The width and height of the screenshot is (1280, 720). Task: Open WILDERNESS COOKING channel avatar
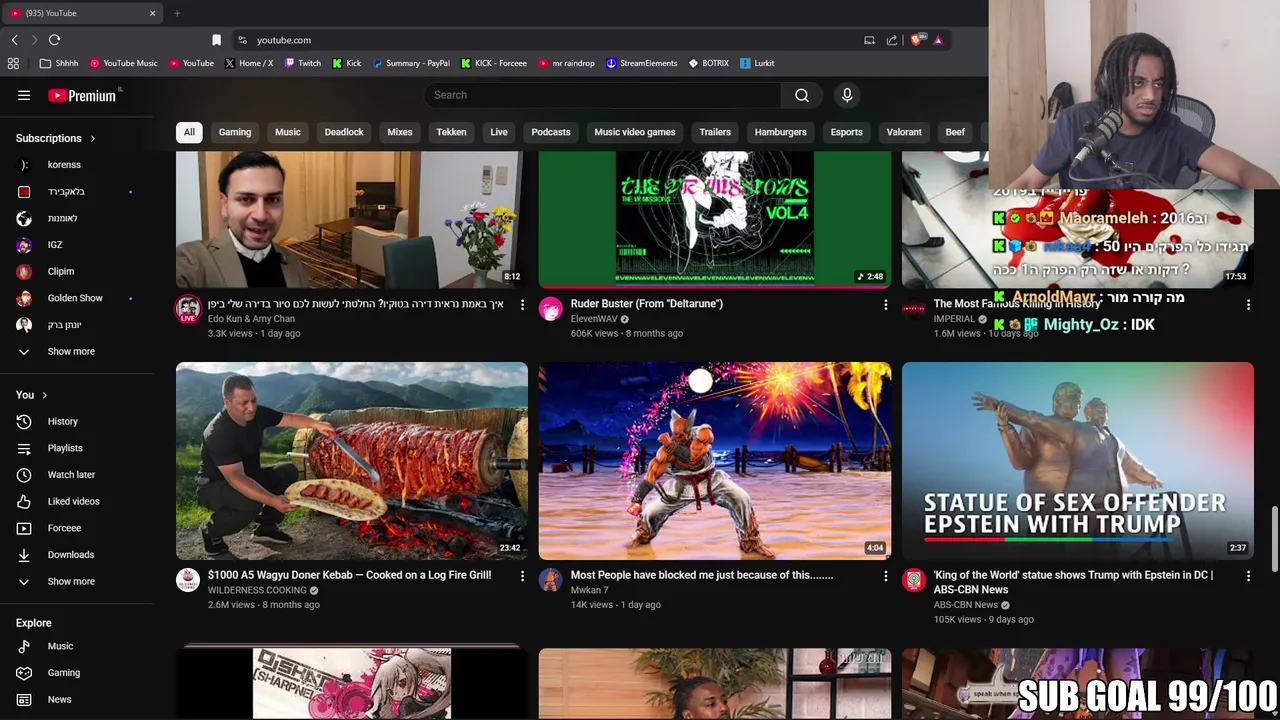(x=188, y=580)
